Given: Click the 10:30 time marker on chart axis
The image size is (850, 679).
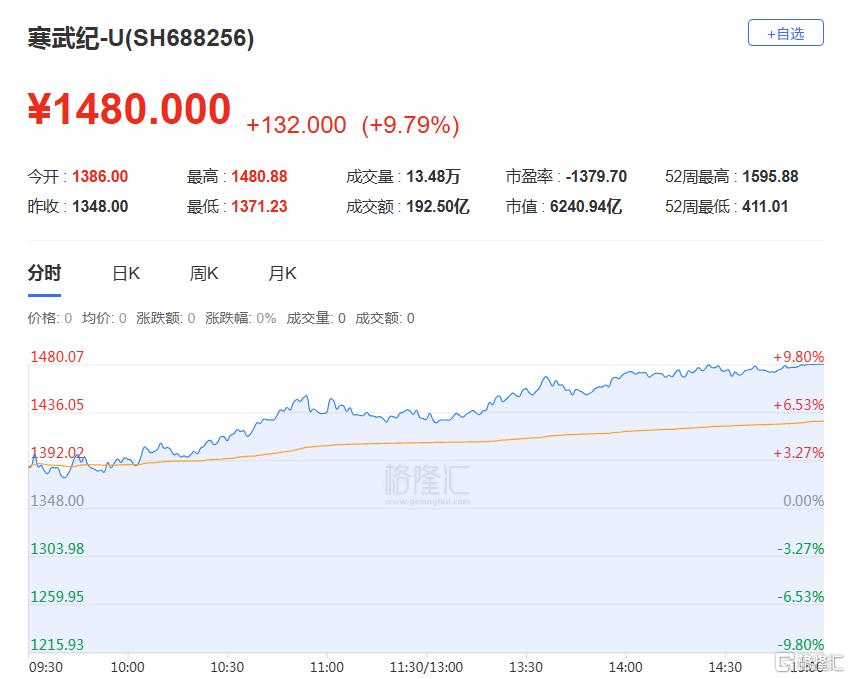Looking at the screenshot, I should 228,667.
